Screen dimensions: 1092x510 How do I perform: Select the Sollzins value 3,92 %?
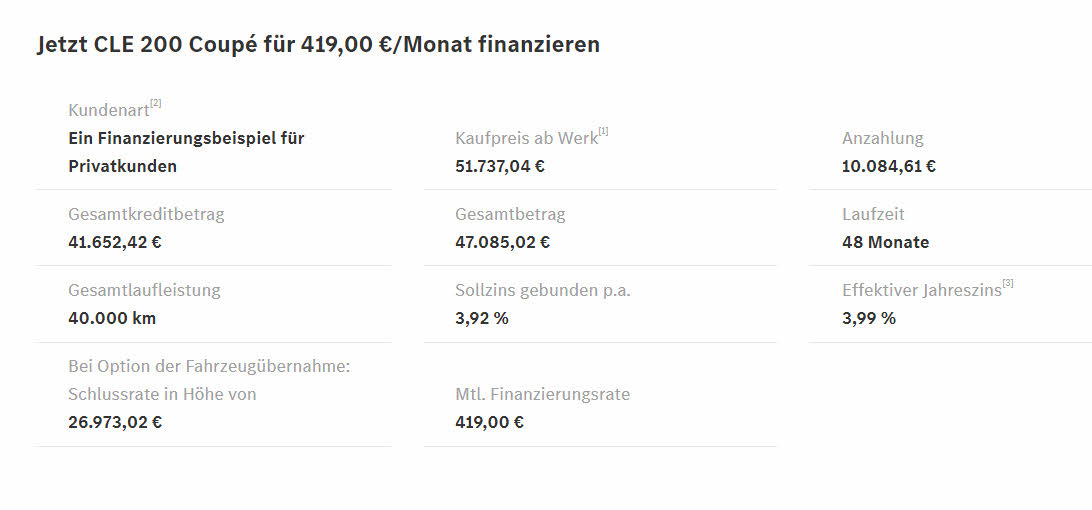click(x=482, y=318)
